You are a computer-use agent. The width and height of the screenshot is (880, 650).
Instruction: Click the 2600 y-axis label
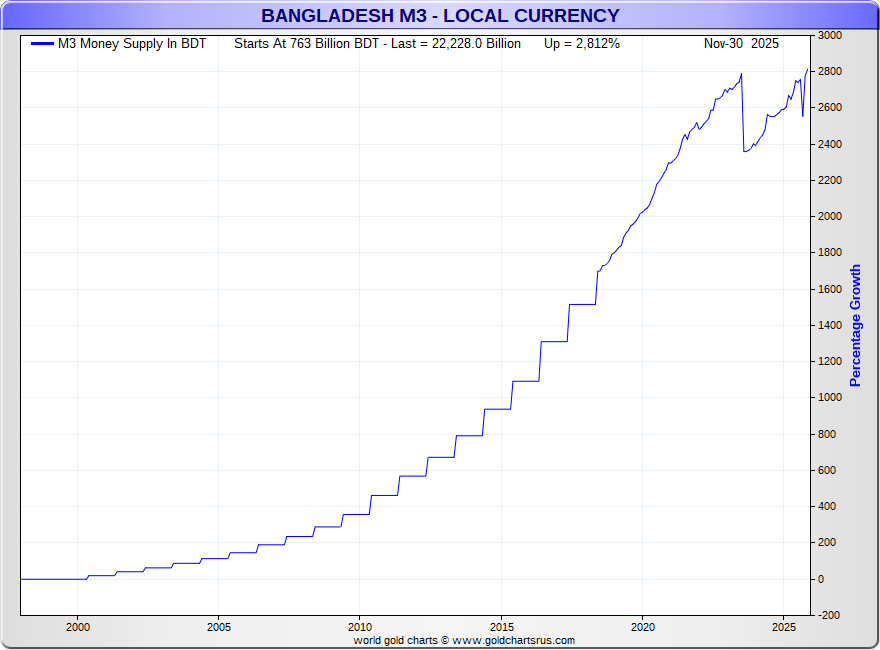(x=829, y=107)
